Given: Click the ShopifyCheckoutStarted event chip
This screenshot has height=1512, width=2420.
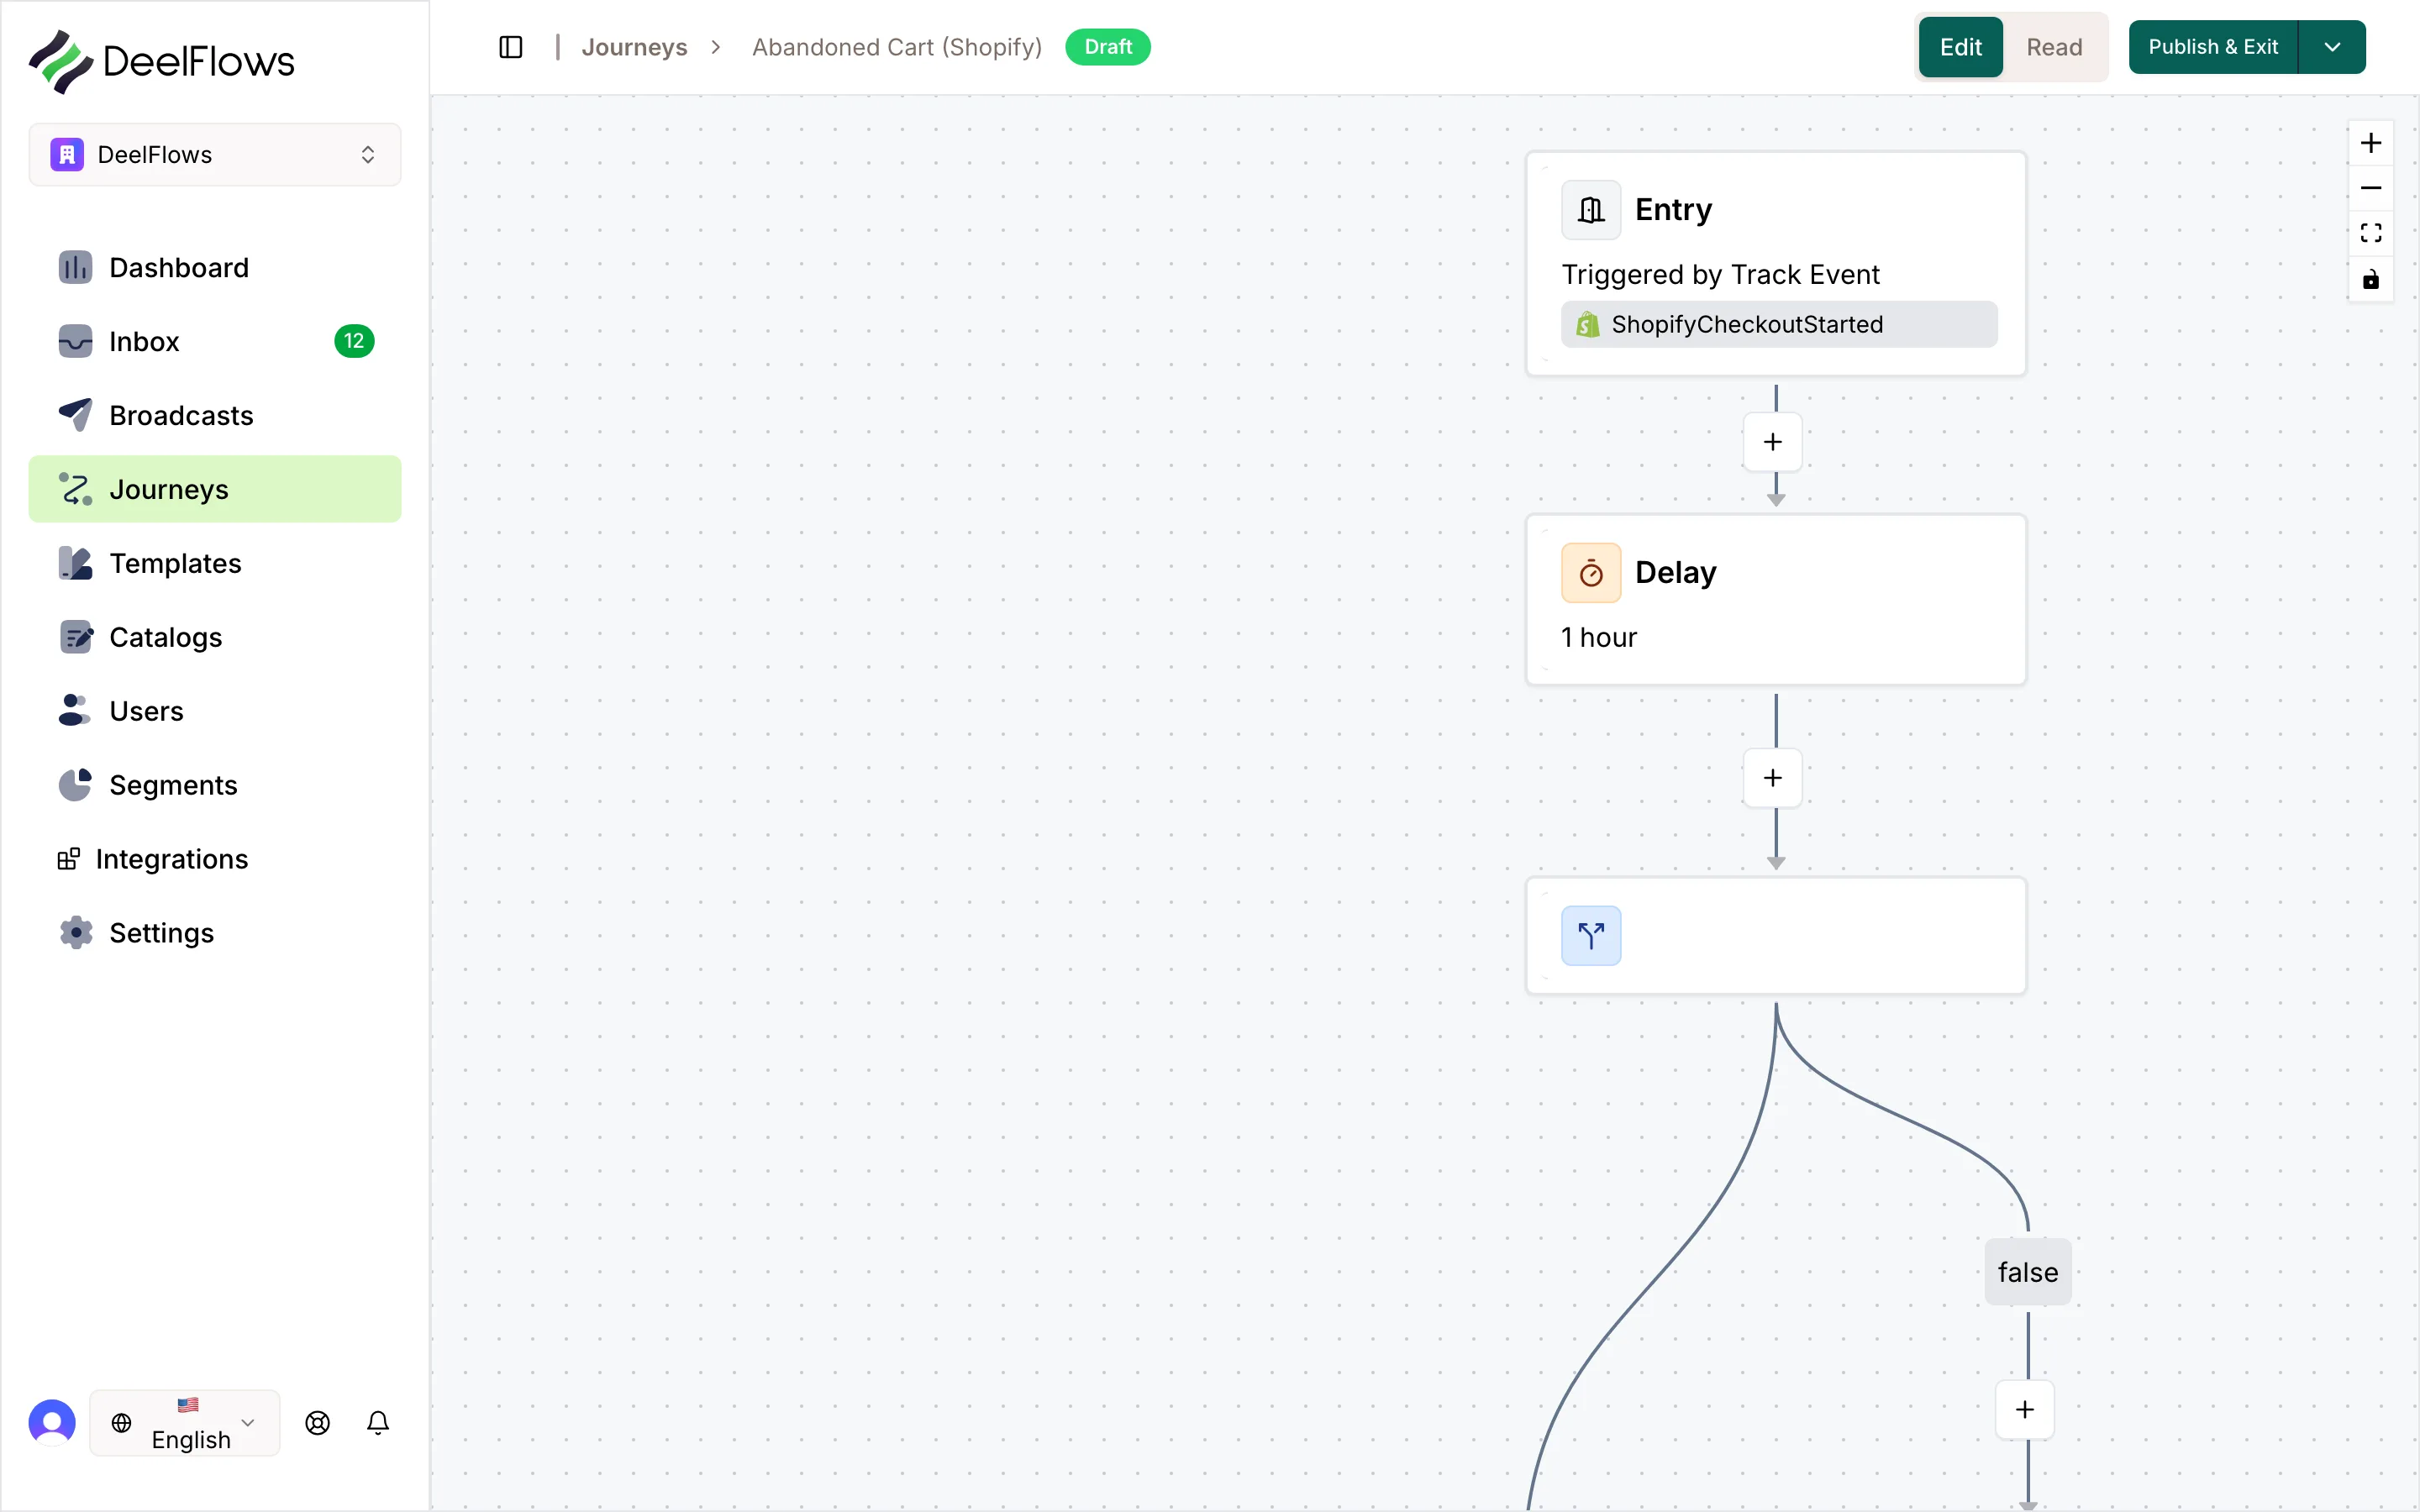Looking at the screenshot, I should pyautogui.click(x=1779, y=324).
